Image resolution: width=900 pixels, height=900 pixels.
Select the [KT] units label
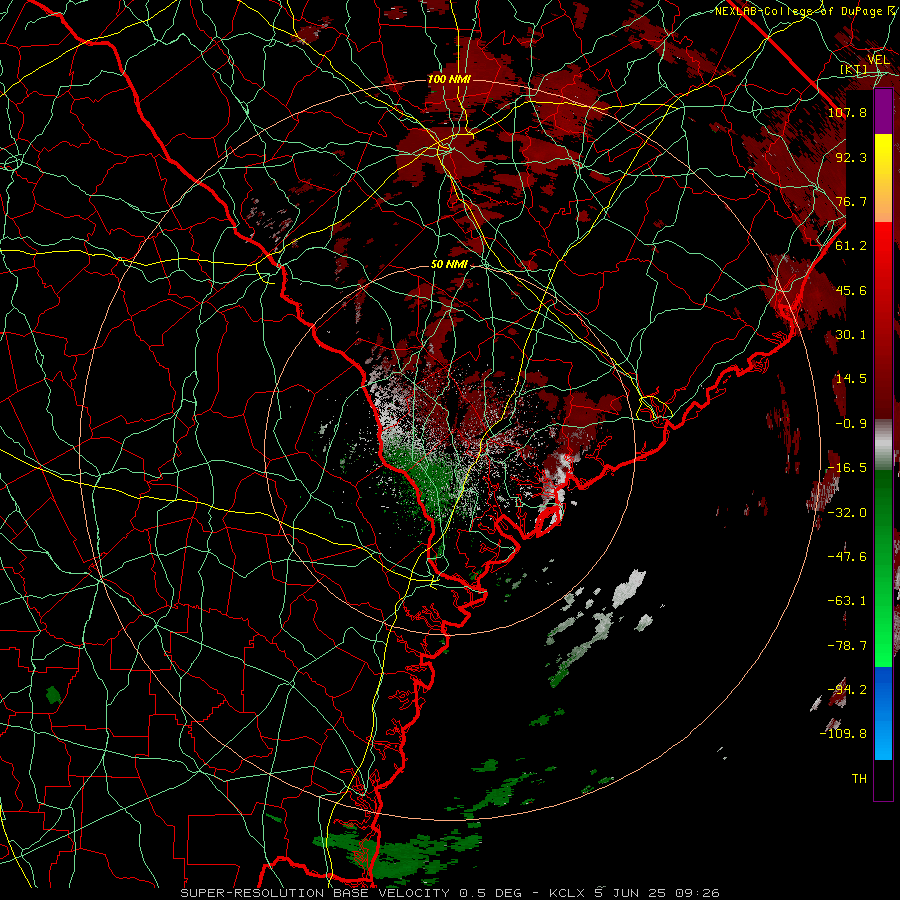click(x=853, y=70)
